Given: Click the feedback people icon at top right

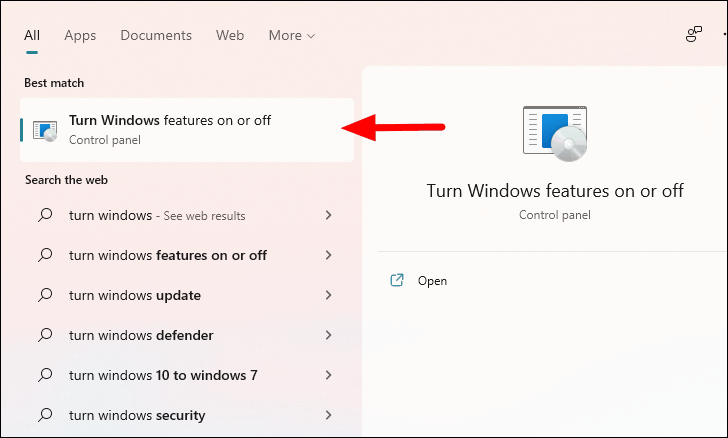Looking at the screenshot, I should click(694, 34).
